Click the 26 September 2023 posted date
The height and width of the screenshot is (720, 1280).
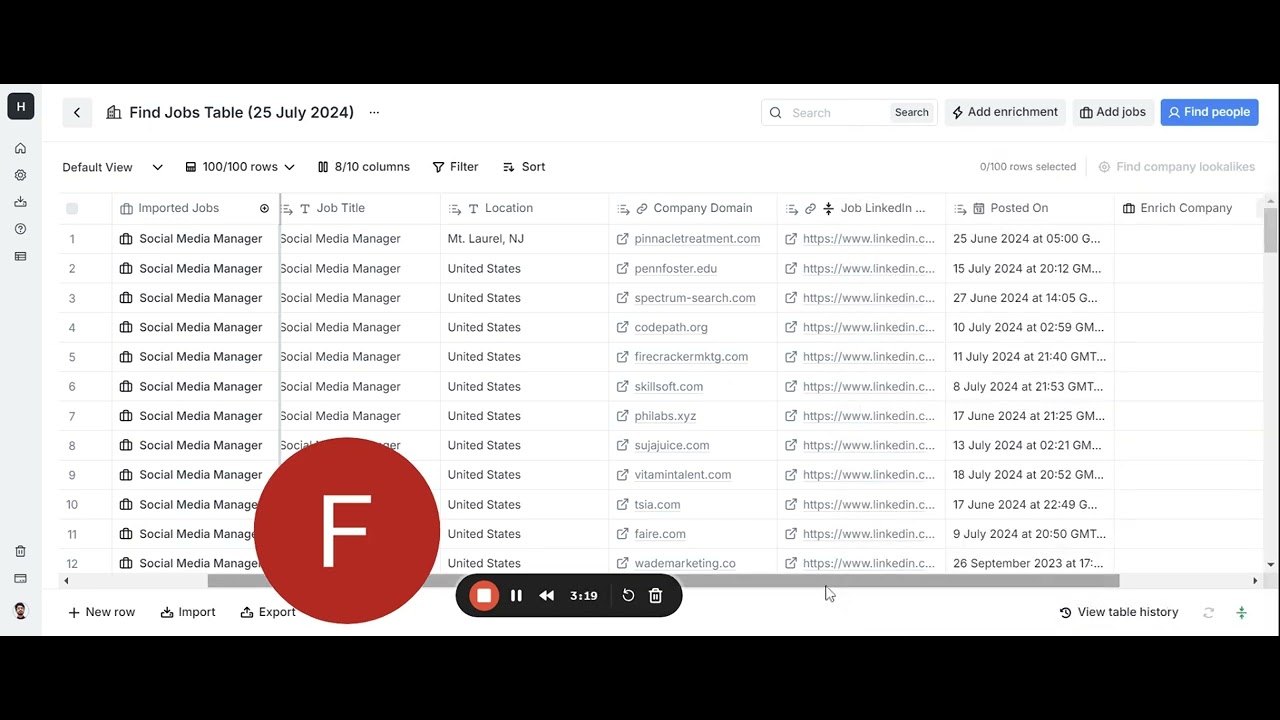[1028, 564]
